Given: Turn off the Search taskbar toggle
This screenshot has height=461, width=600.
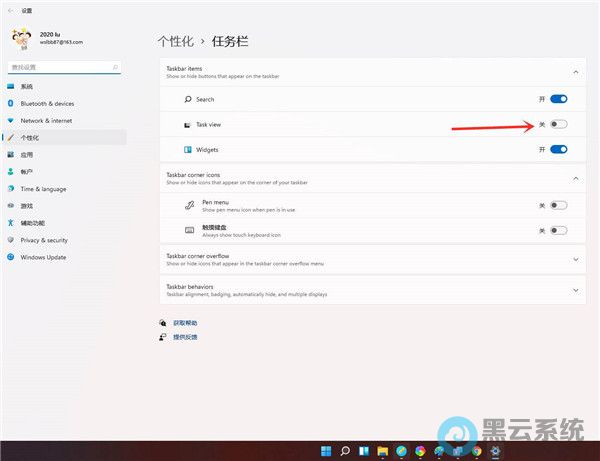Looking at the screenshot, I should point(558,99).
